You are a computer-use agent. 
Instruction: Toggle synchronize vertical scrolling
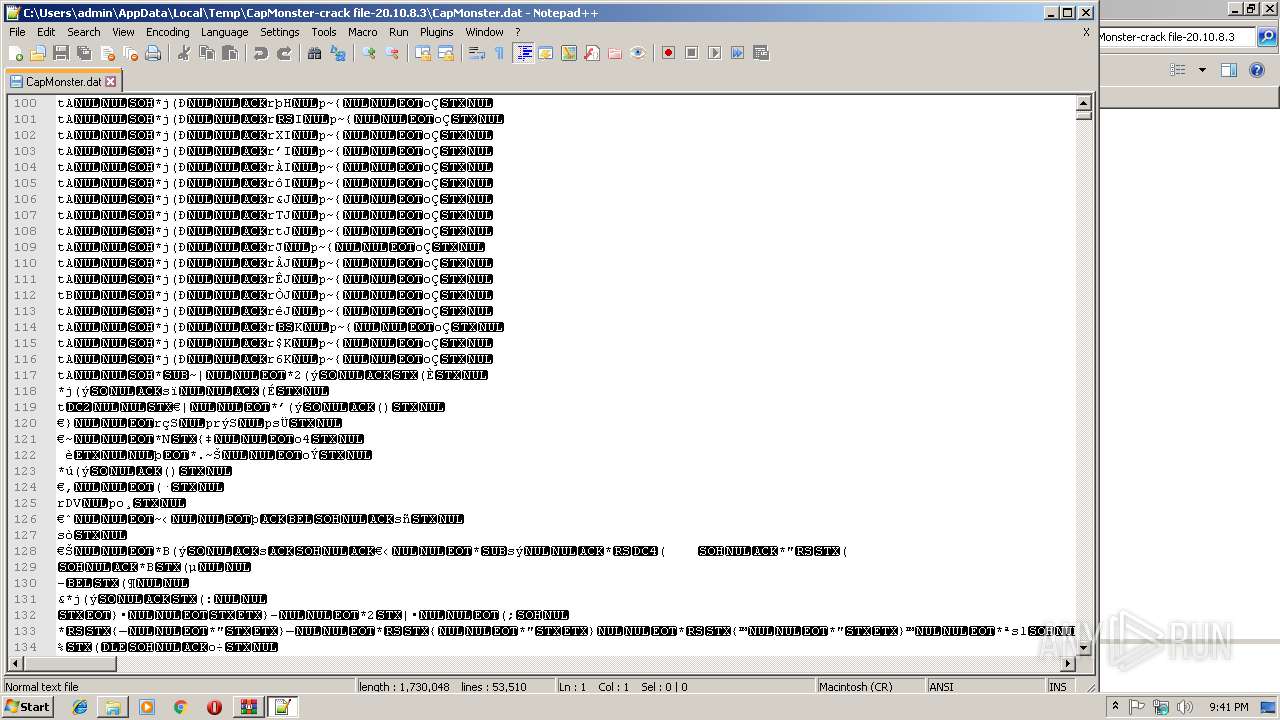click(423, 53)
